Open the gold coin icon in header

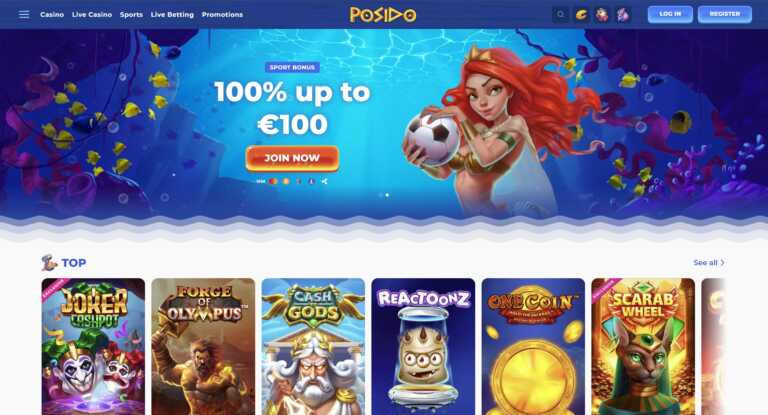tap(581, 15)
